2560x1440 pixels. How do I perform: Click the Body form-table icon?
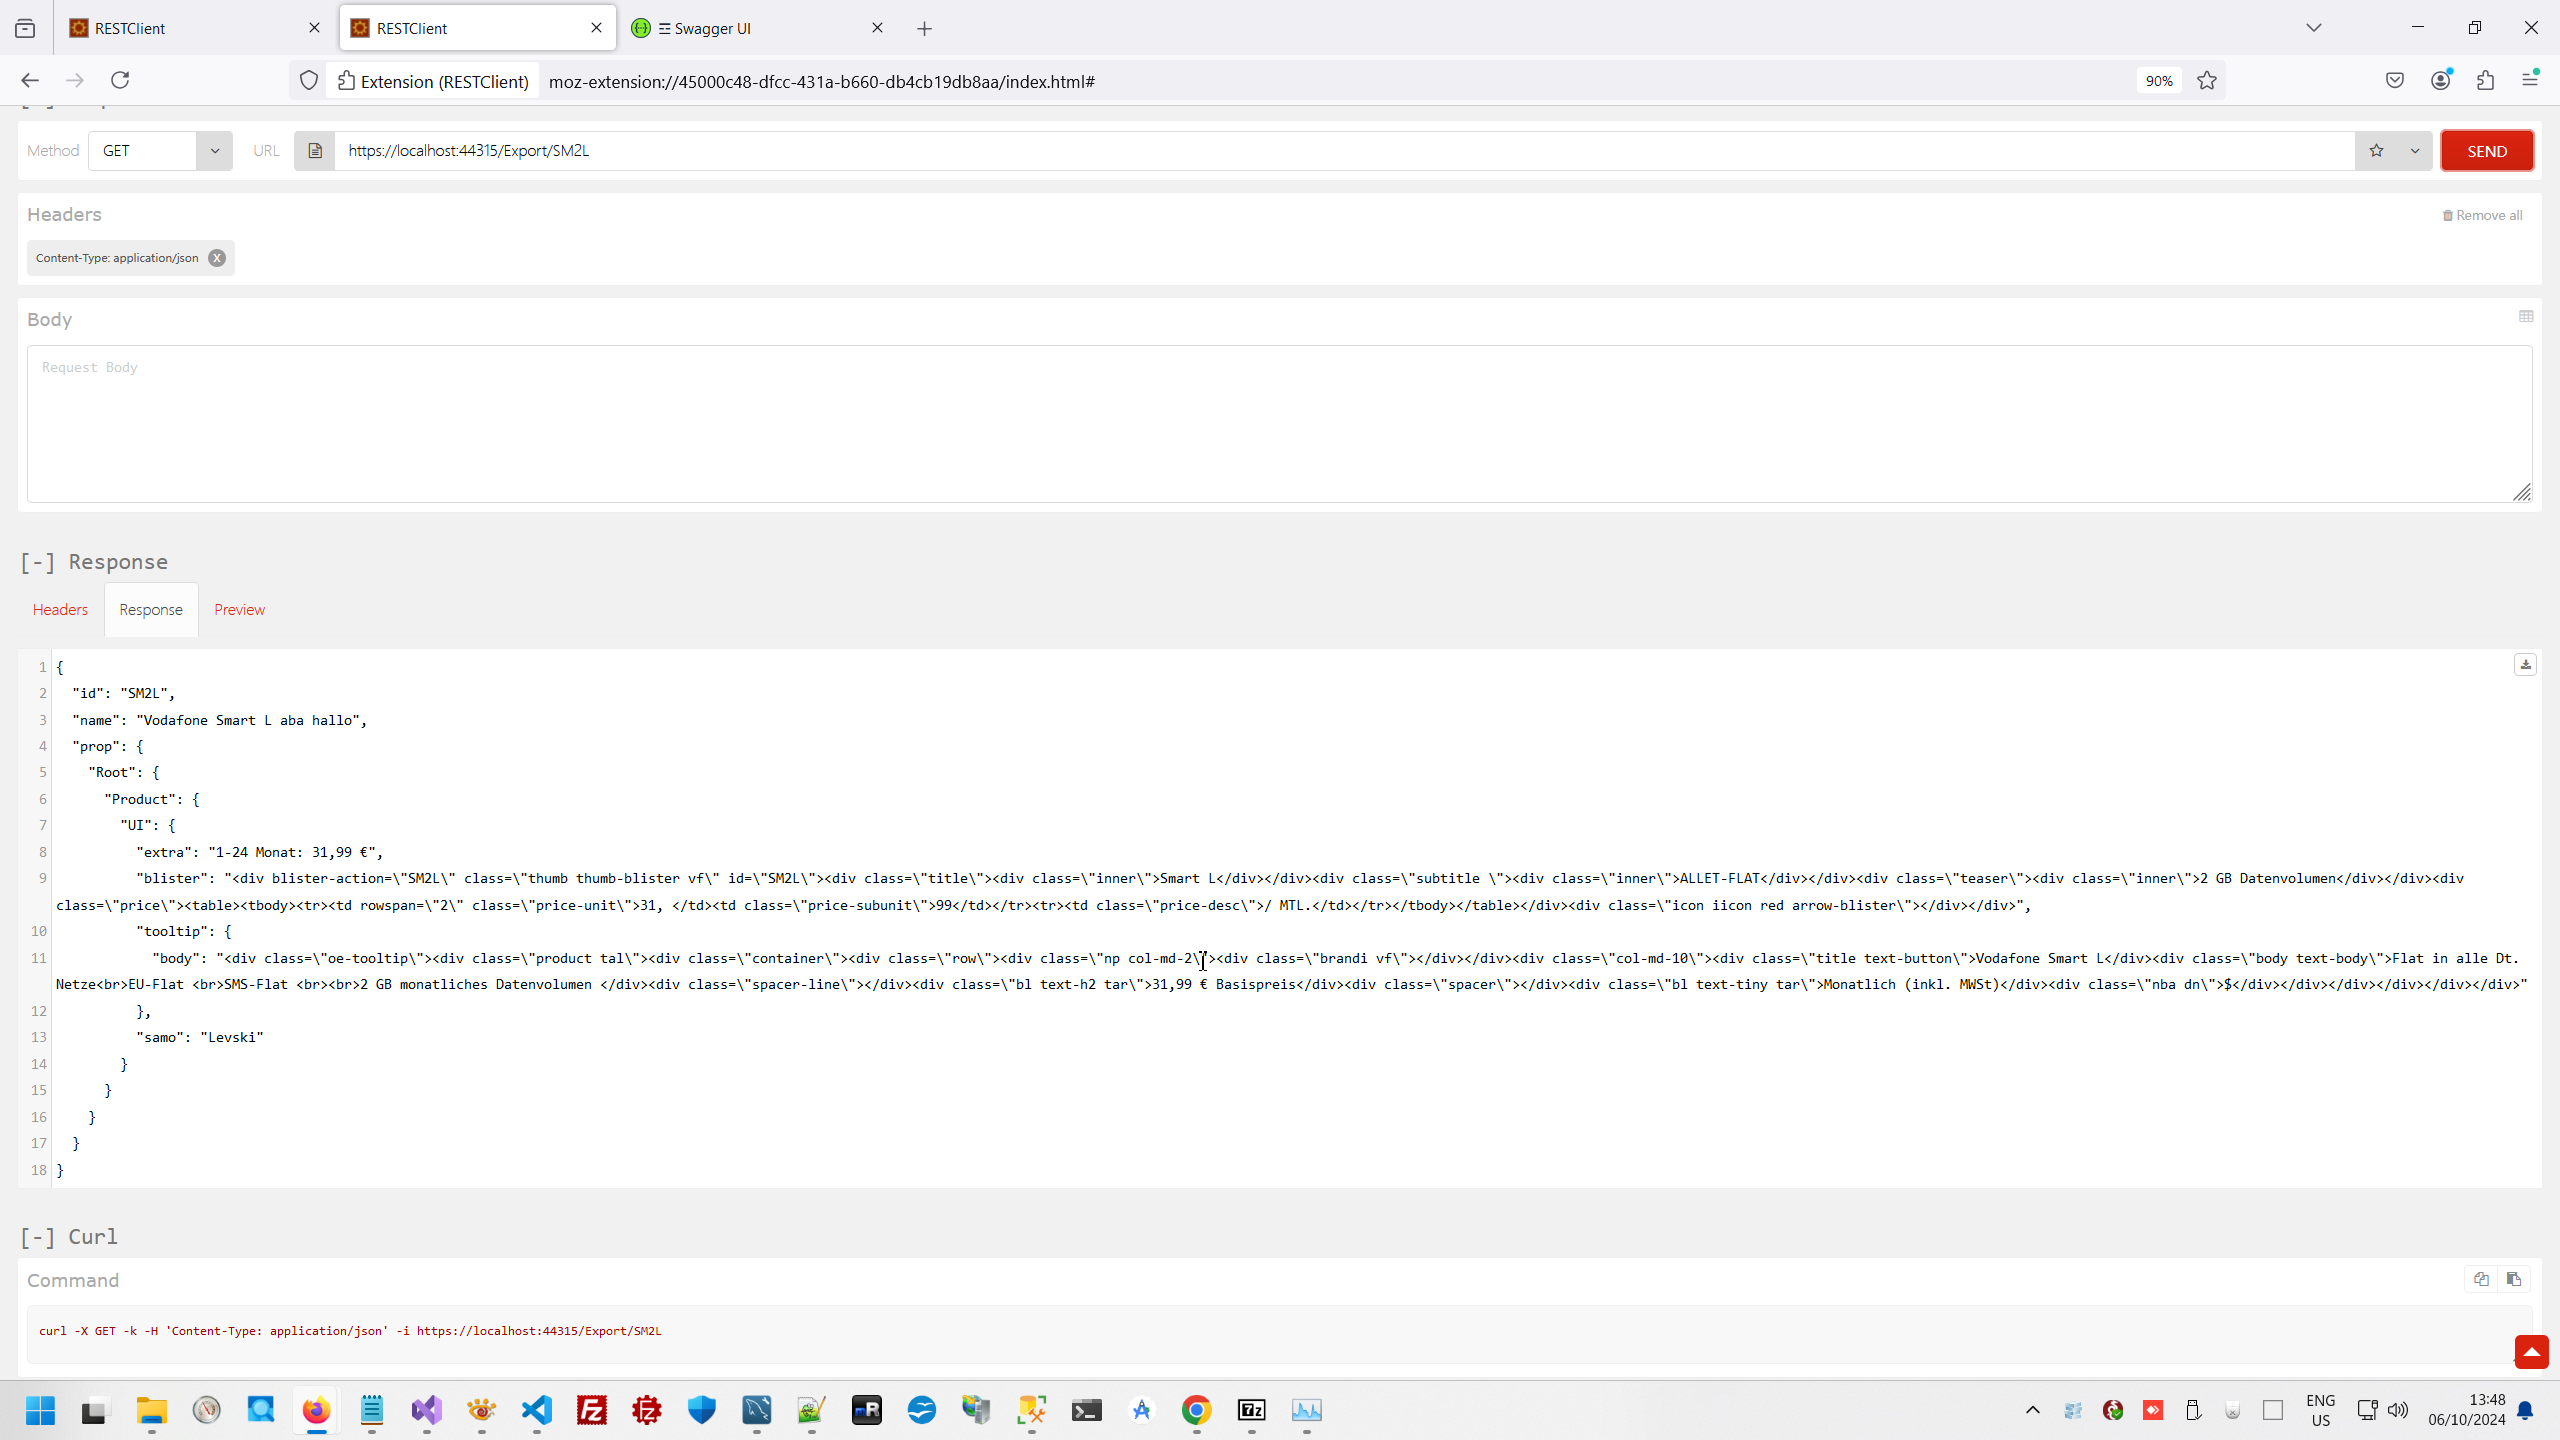(2526, 317)
